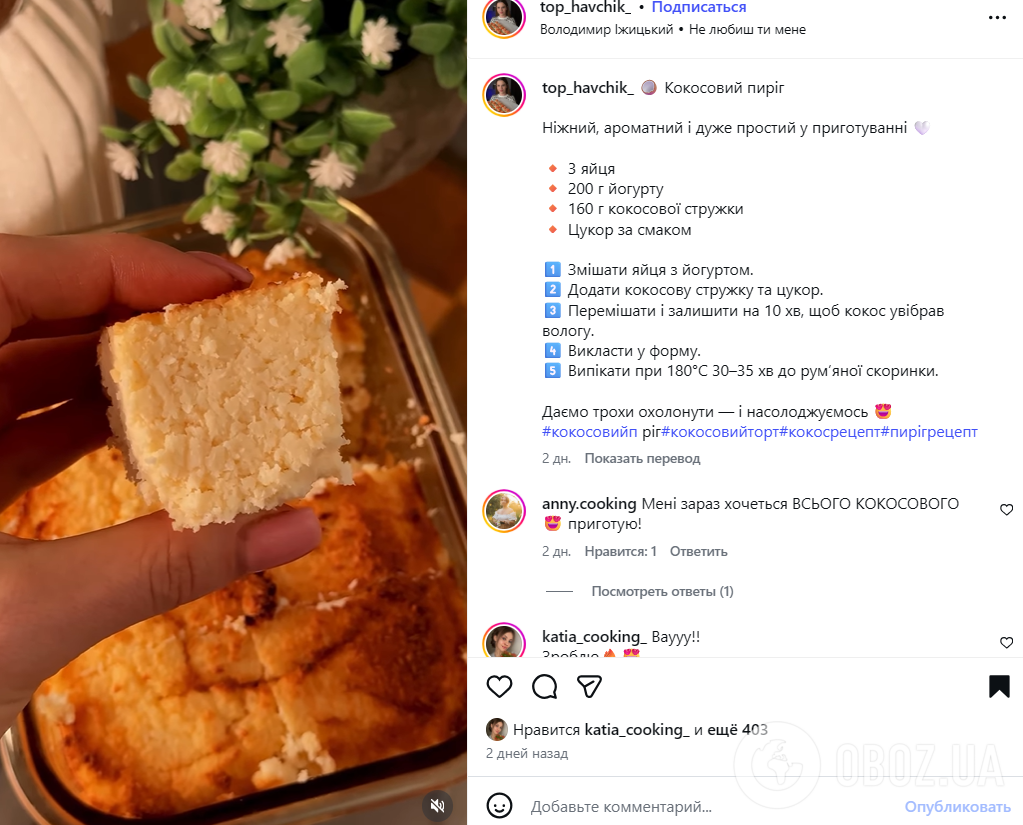Click "Подписаться" follow link
Screen dimensions: 1023x825
pyautogui.click(x=699, y=7)
